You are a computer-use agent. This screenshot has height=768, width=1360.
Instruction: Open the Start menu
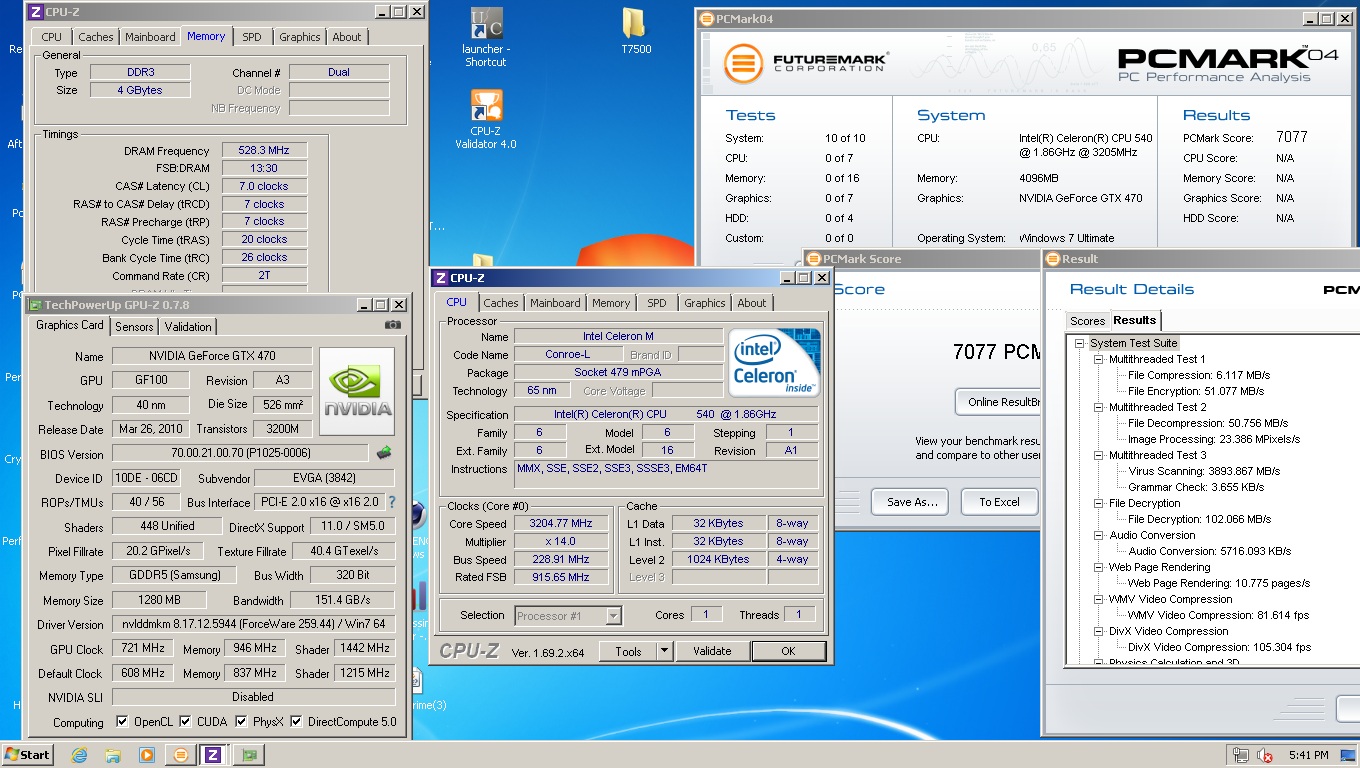(x=28, y=755)
